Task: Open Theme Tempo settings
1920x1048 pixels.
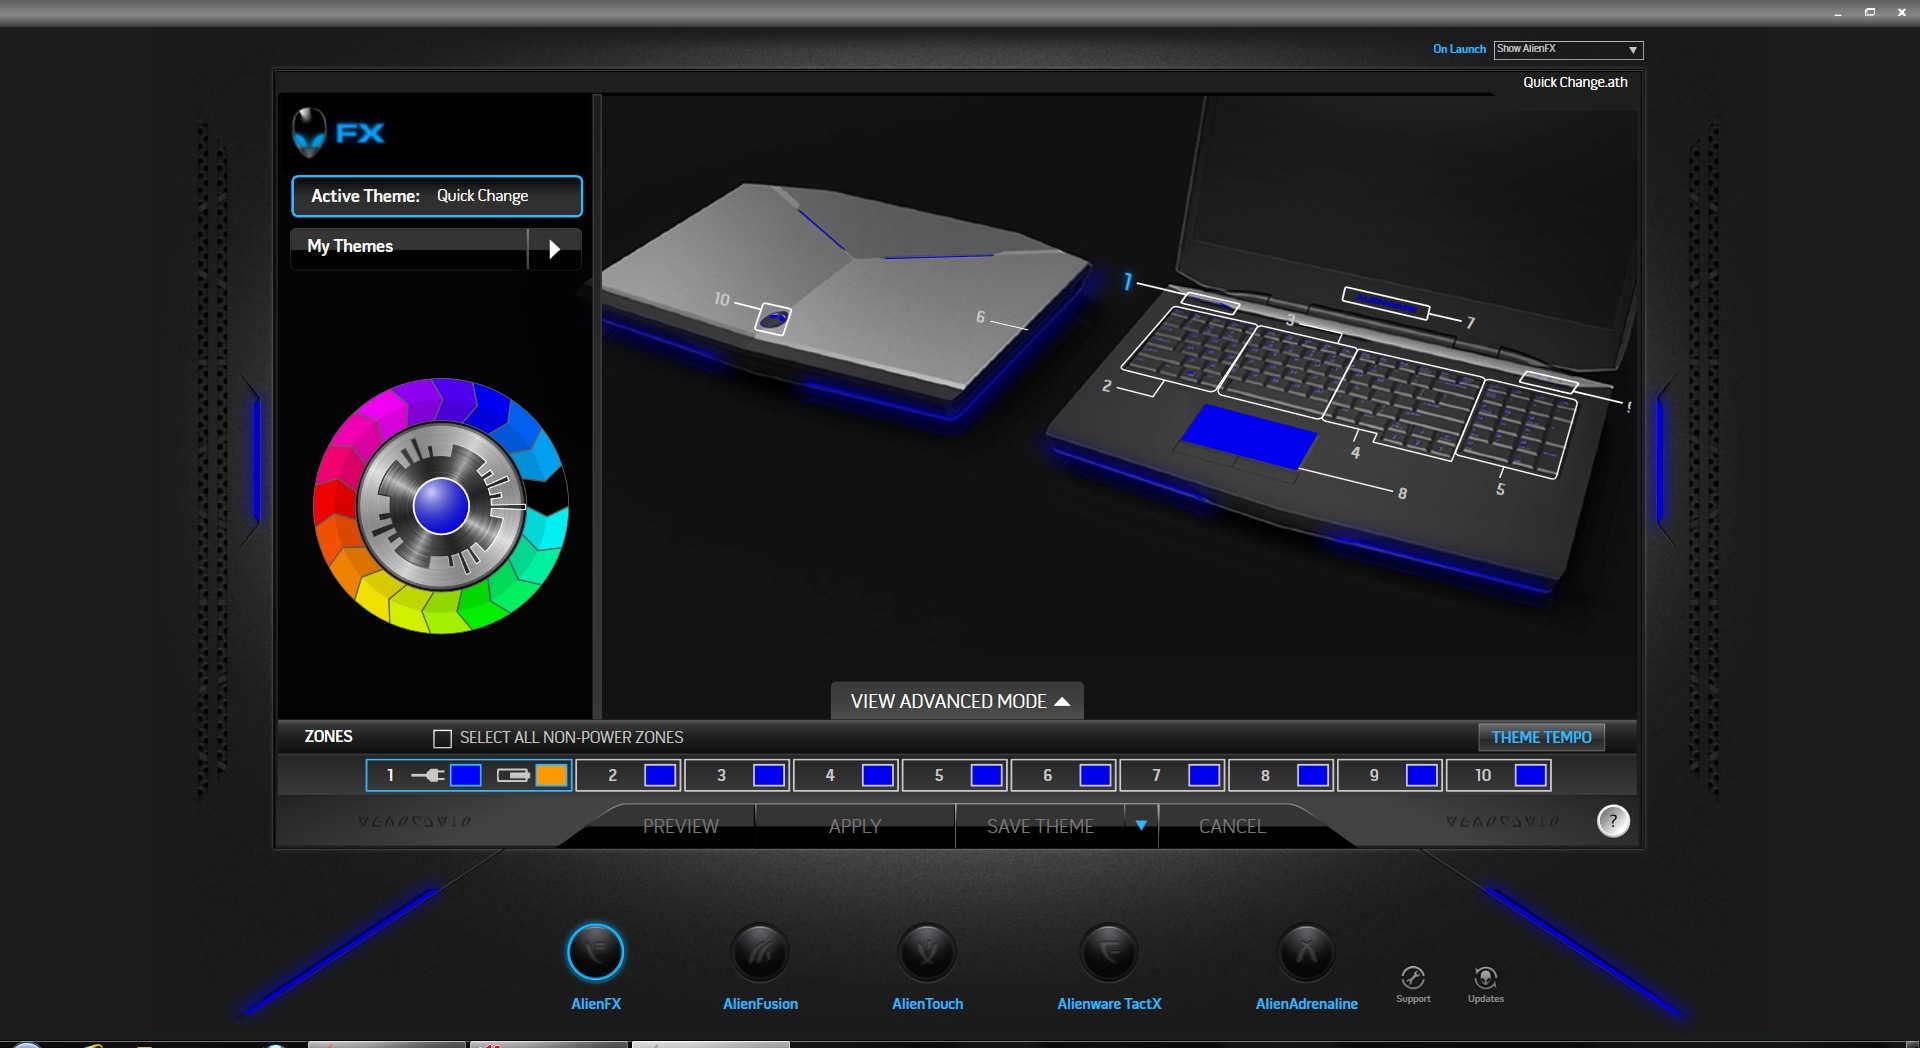Action: pos(1541,737)
